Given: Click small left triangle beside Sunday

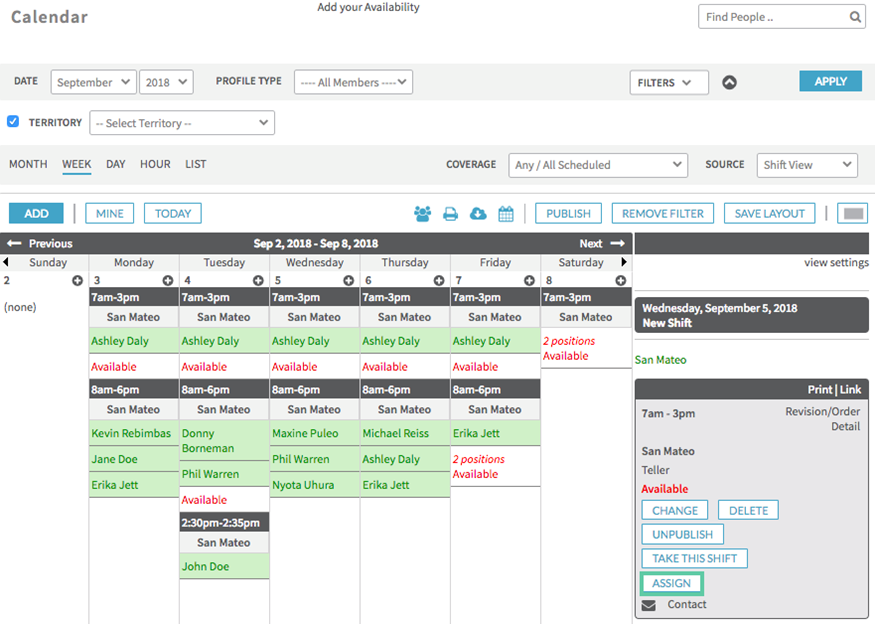Looking at the screenshot, I should click(x=6, y=262).
